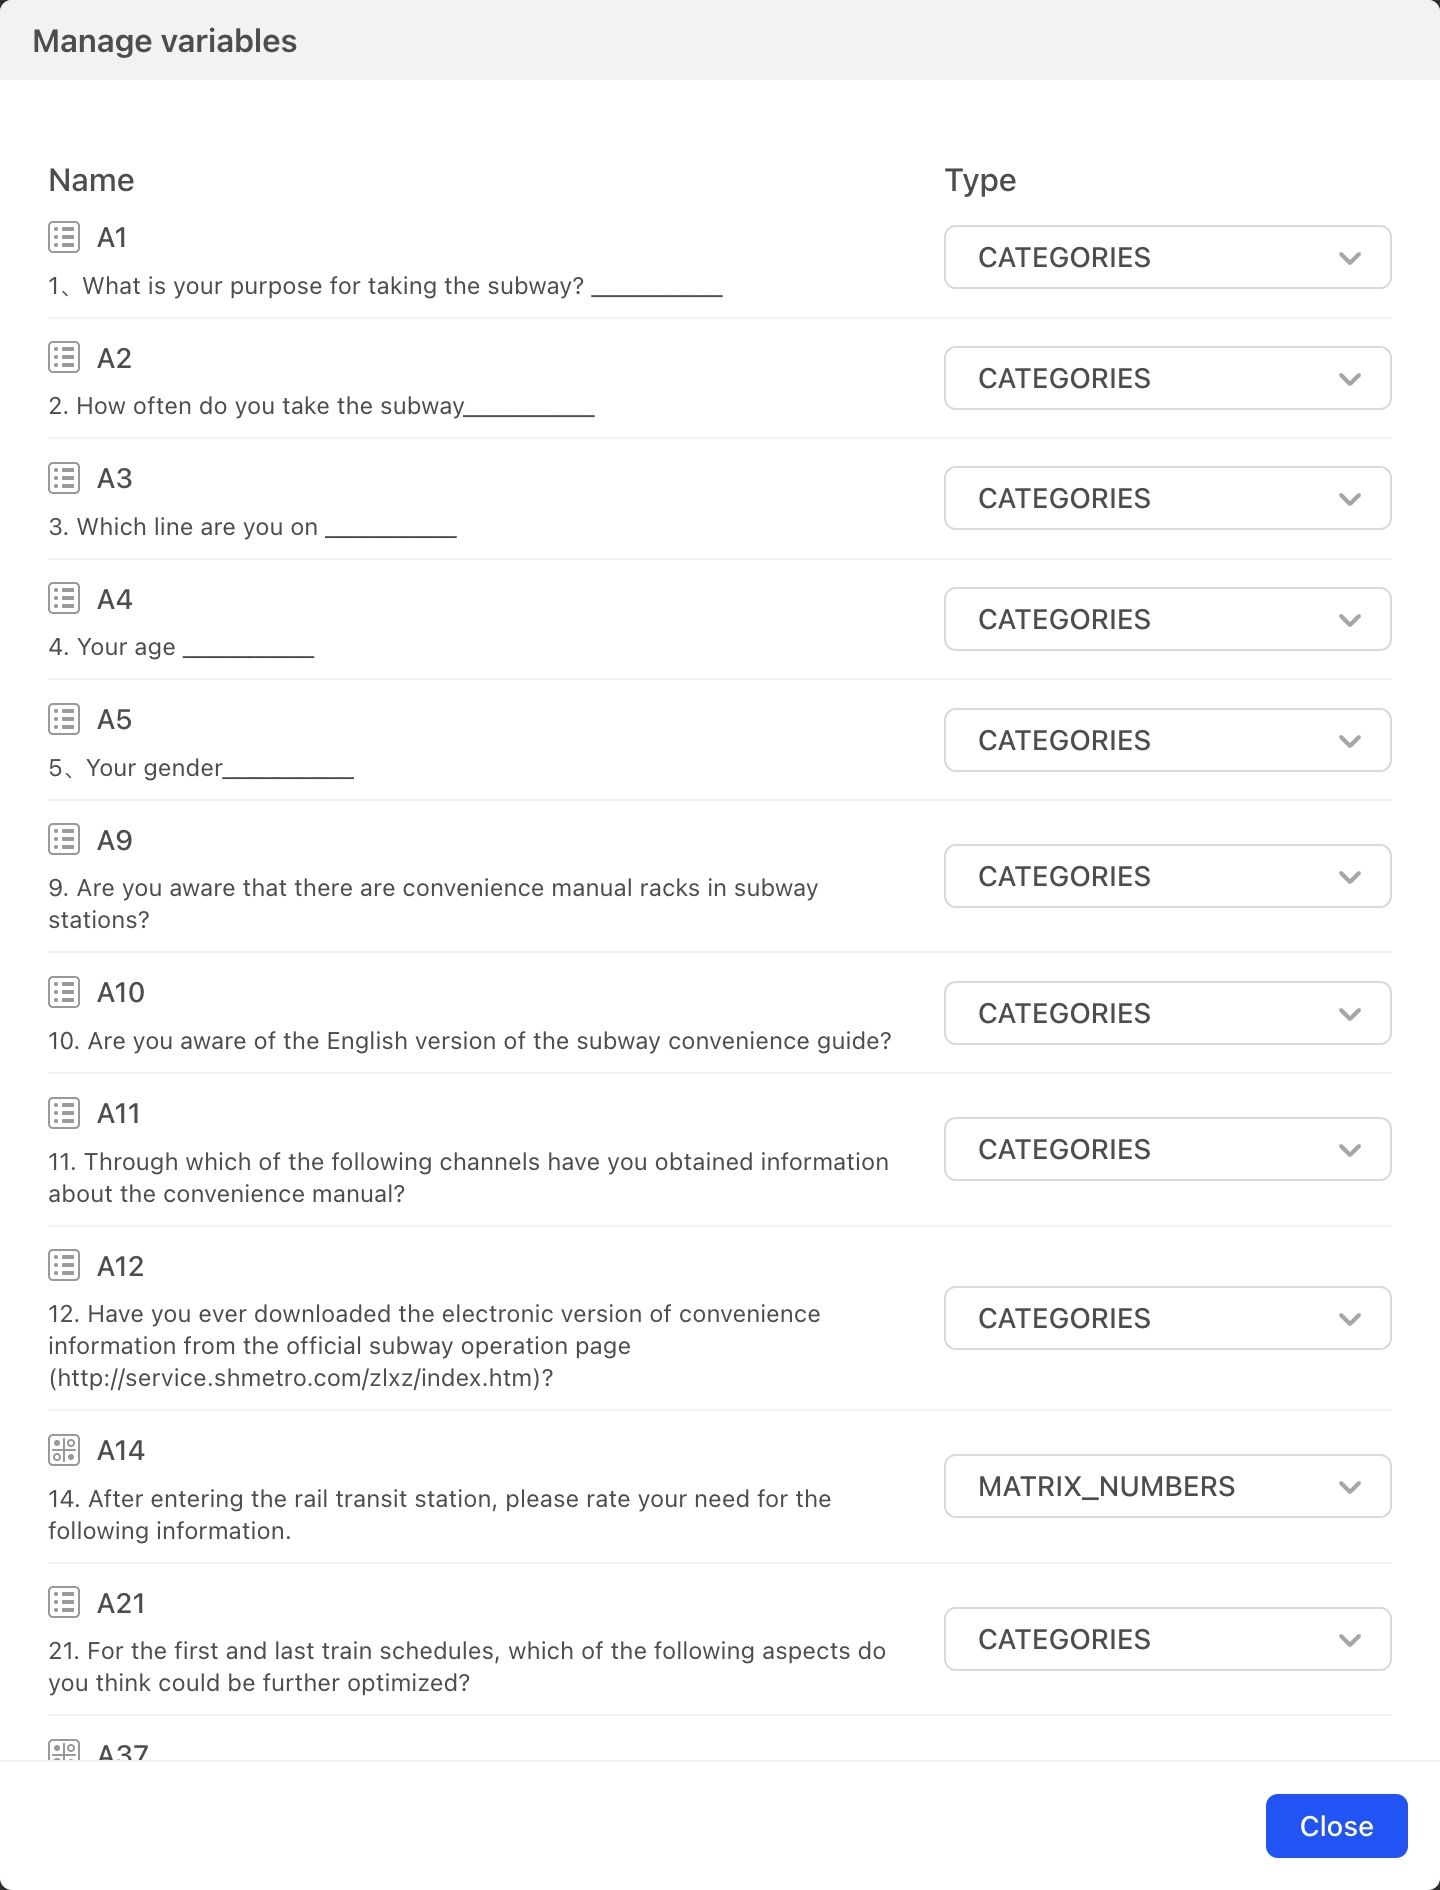This screenshot has width=1440, height=1890.
Task: Click the list icon next to A12
Action: point(64,1266)
